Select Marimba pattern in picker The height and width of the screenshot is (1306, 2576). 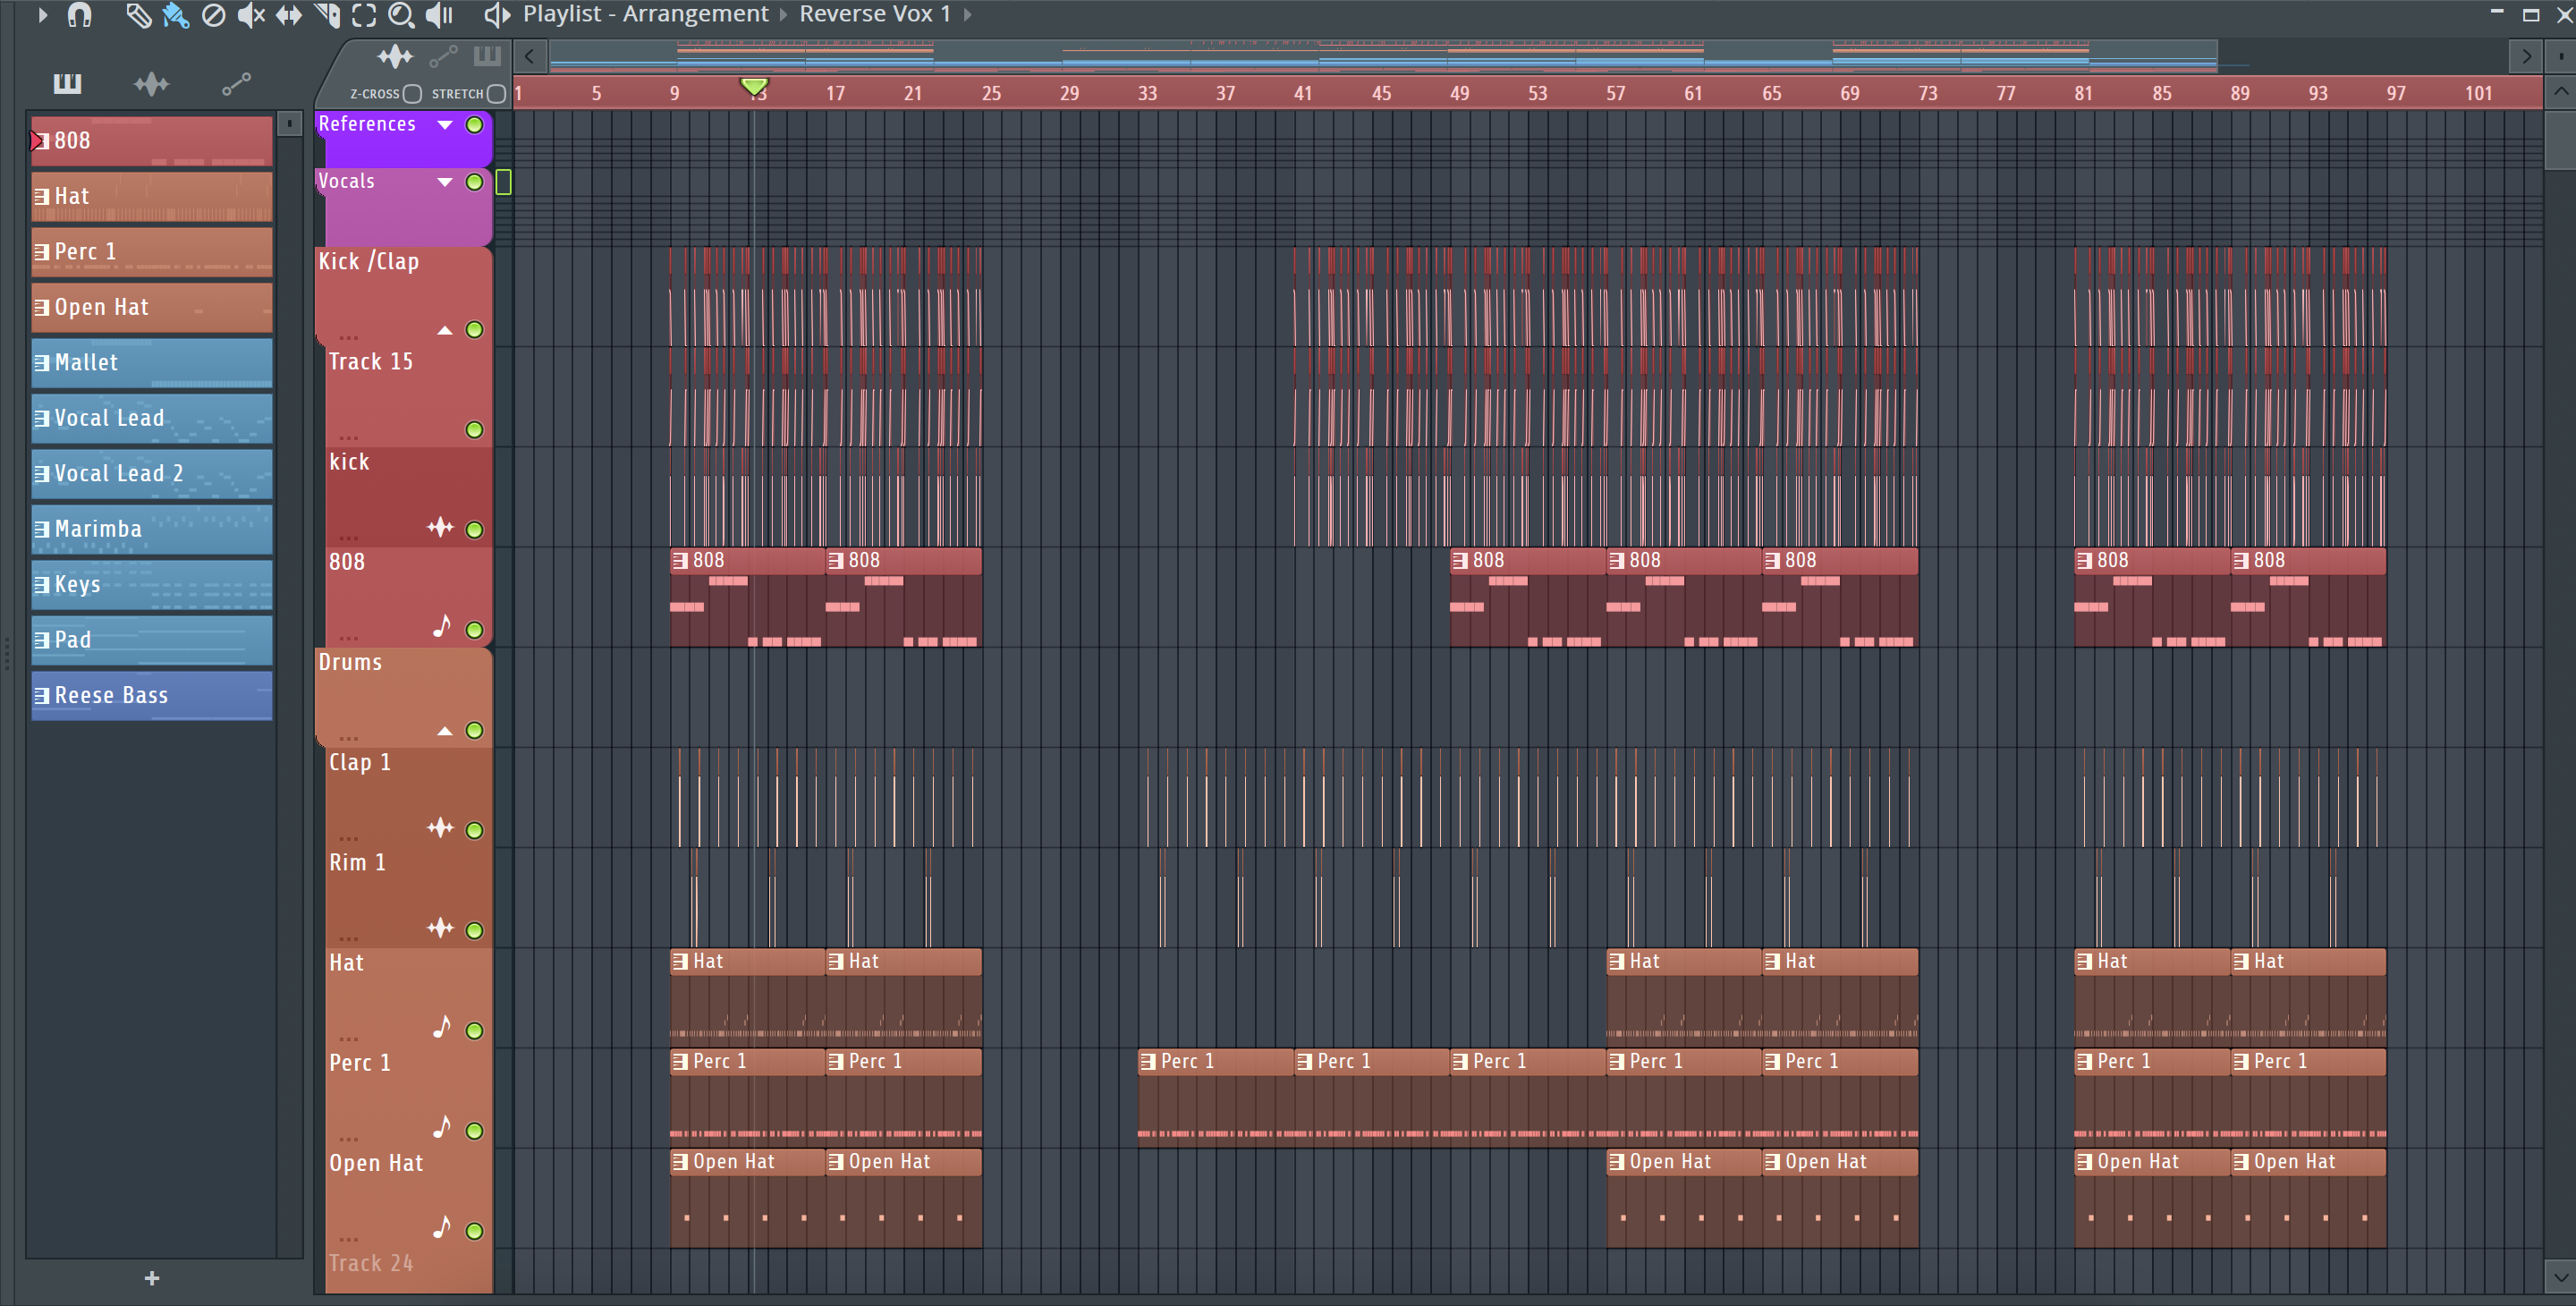(152, 529)
